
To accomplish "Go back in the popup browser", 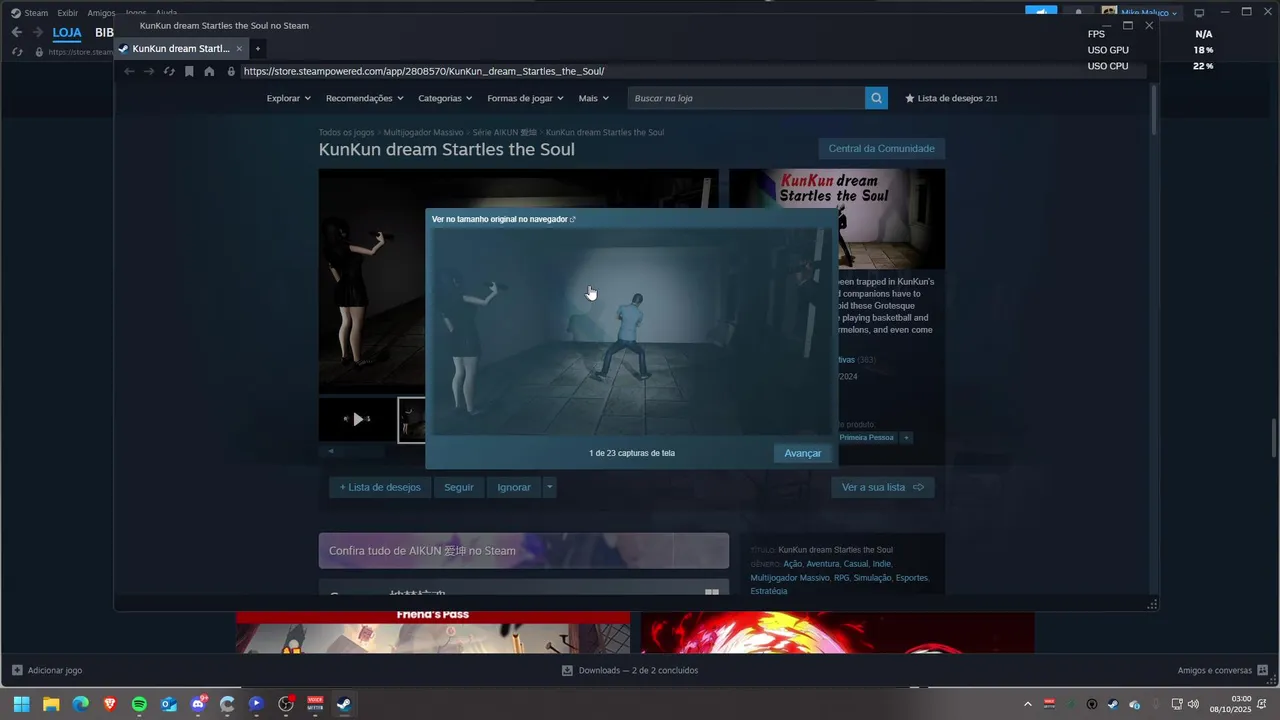I will click(x=129, y=71).
